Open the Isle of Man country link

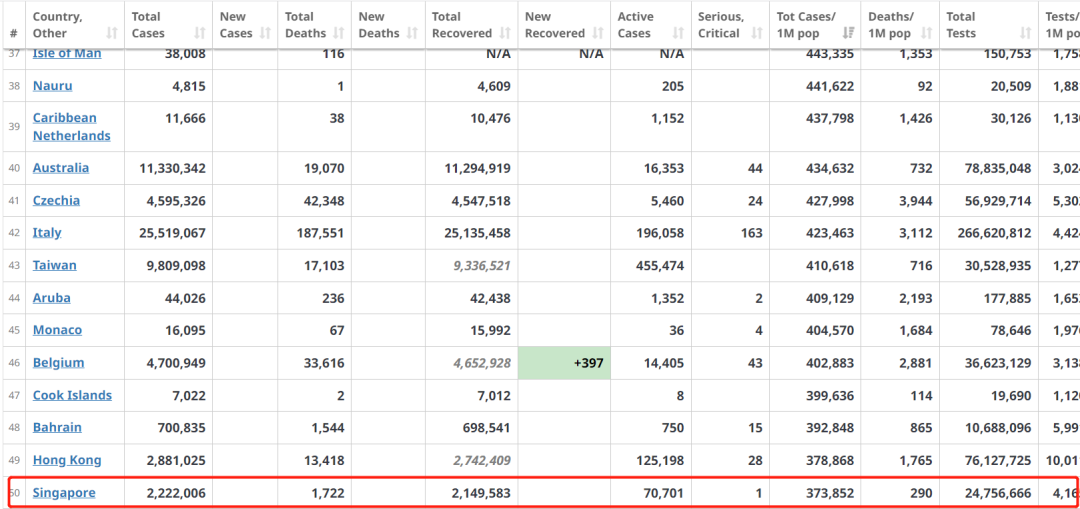pos(67,54)
